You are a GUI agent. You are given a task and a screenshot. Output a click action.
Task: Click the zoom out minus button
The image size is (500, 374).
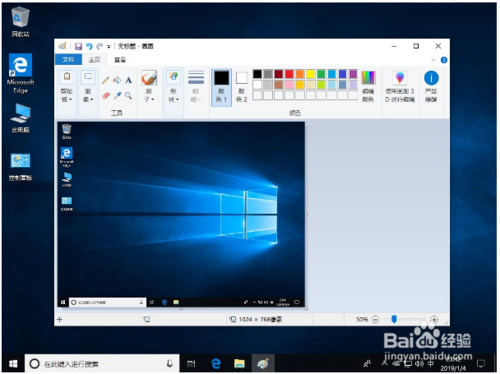click(375, 319)
